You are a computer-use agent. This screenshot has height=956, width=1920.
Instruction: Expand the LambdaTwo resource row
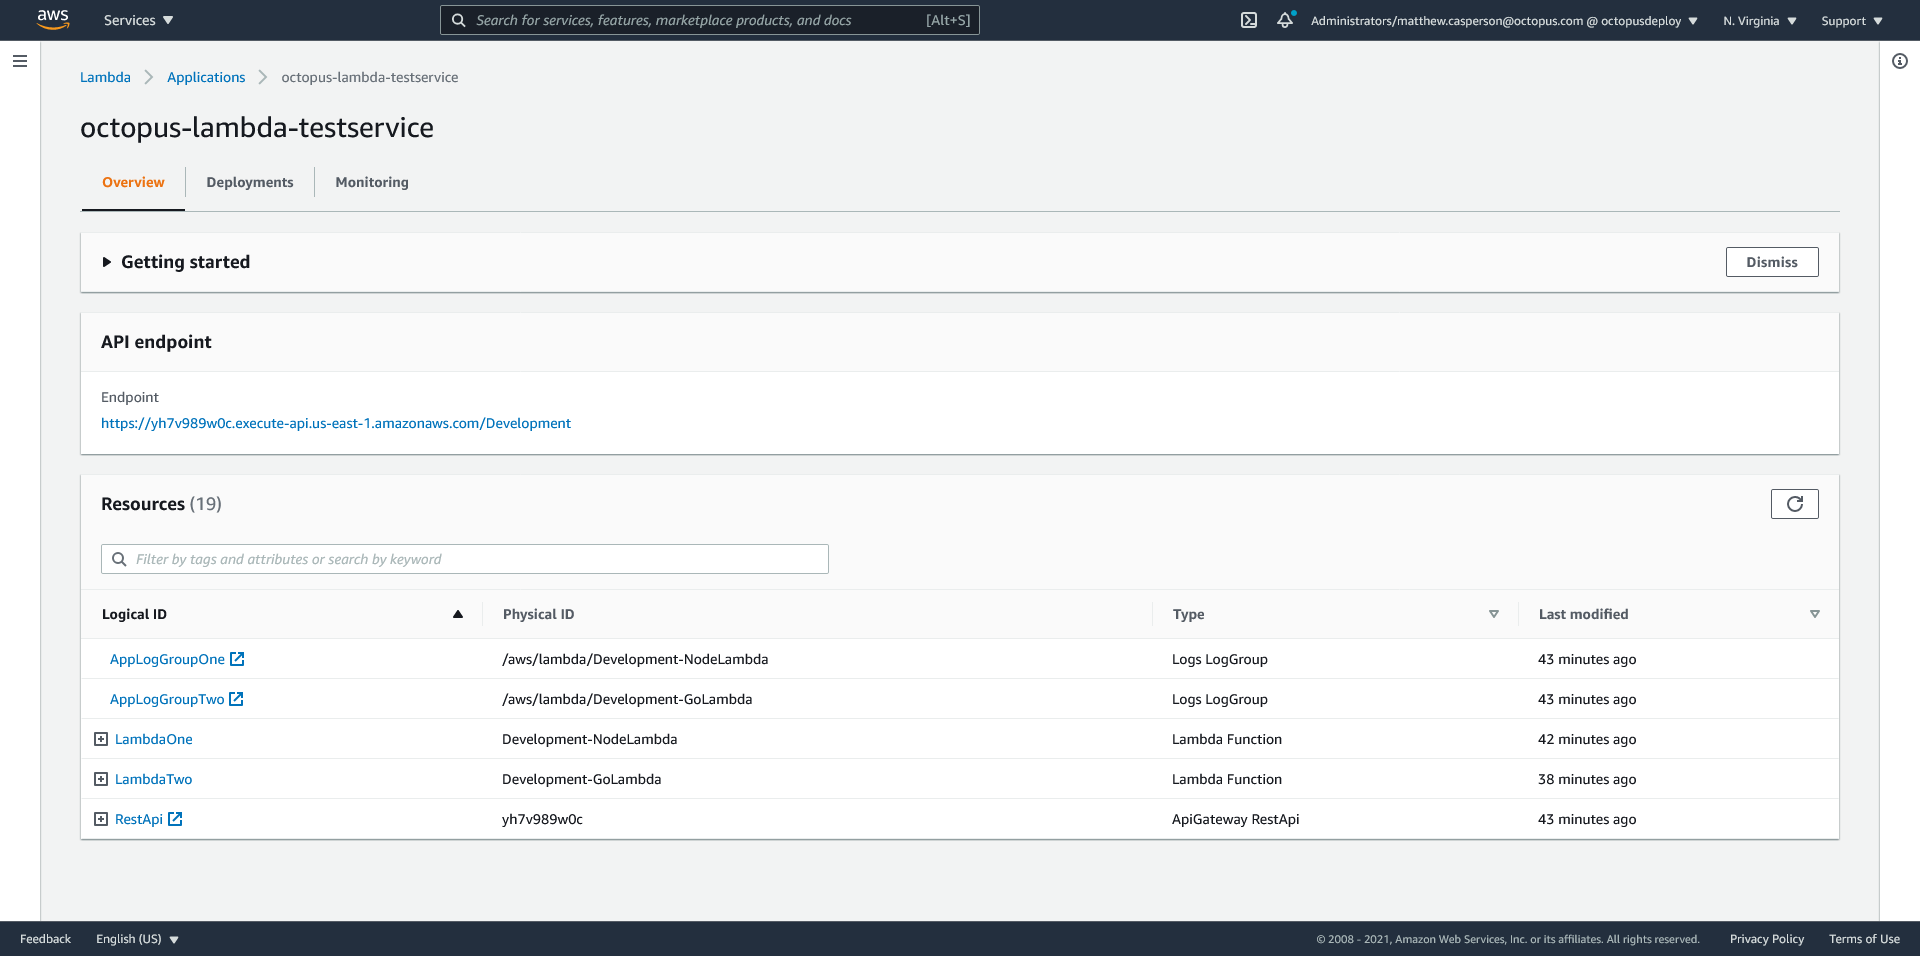pos(101,779)
